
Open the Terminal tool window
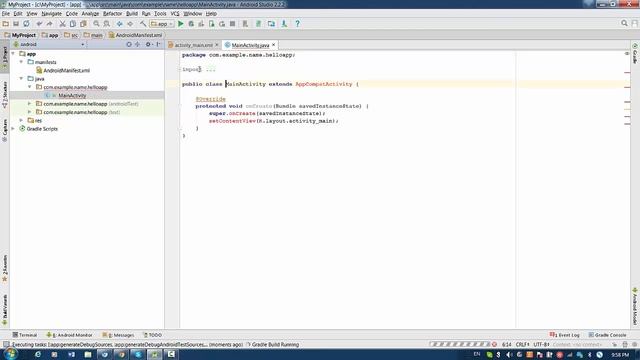pyautogui.click(x=25, y=335)
